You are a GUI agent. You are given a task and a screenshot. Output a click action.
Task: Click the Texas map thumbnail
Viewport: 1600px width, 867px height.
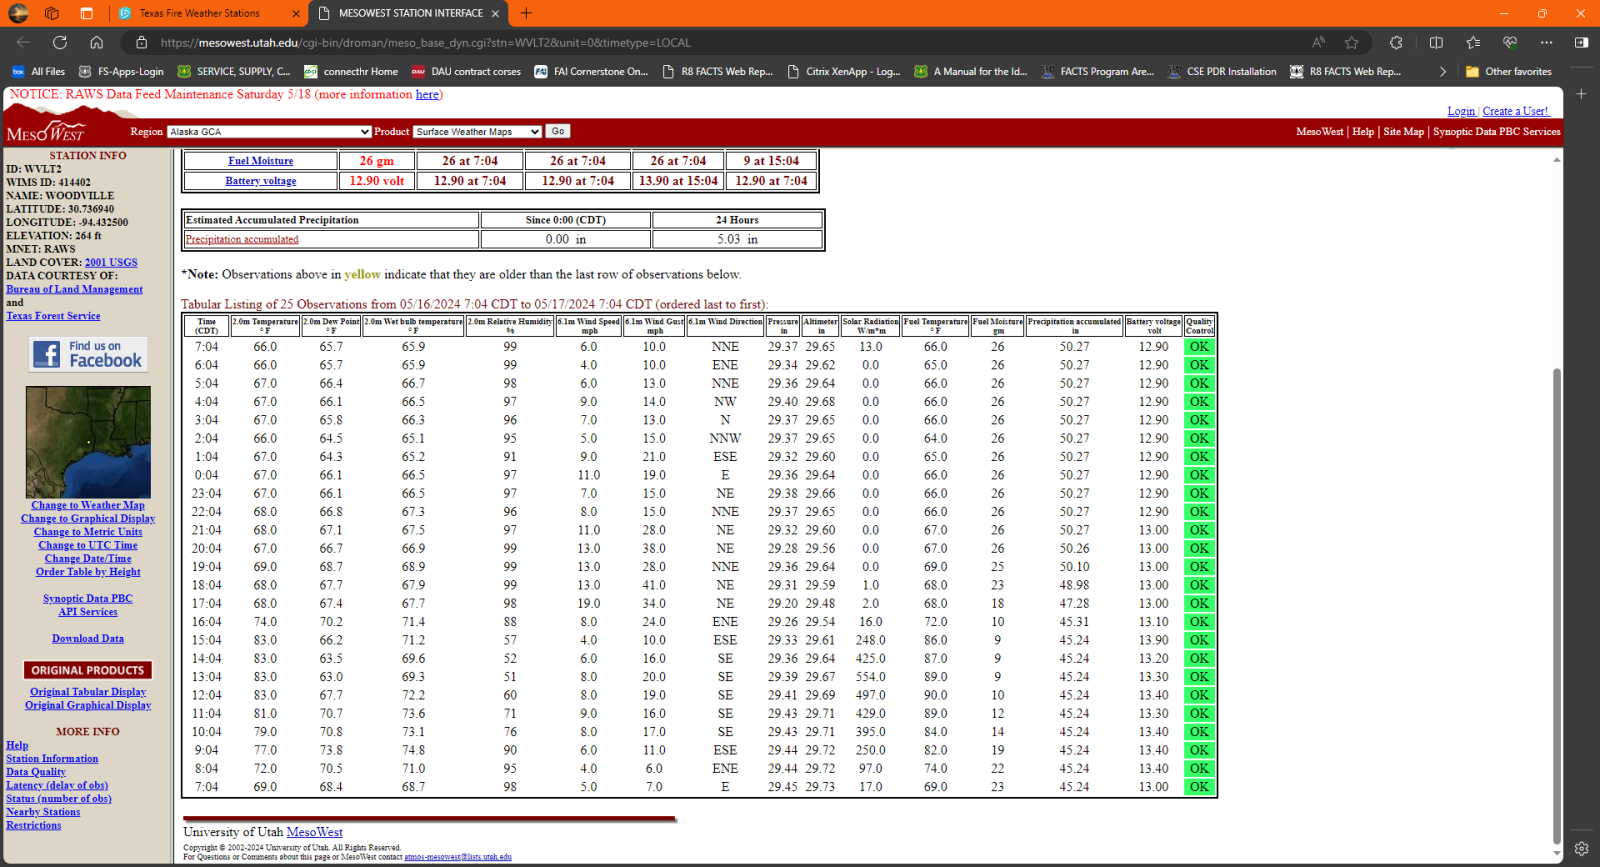point(88,442)
